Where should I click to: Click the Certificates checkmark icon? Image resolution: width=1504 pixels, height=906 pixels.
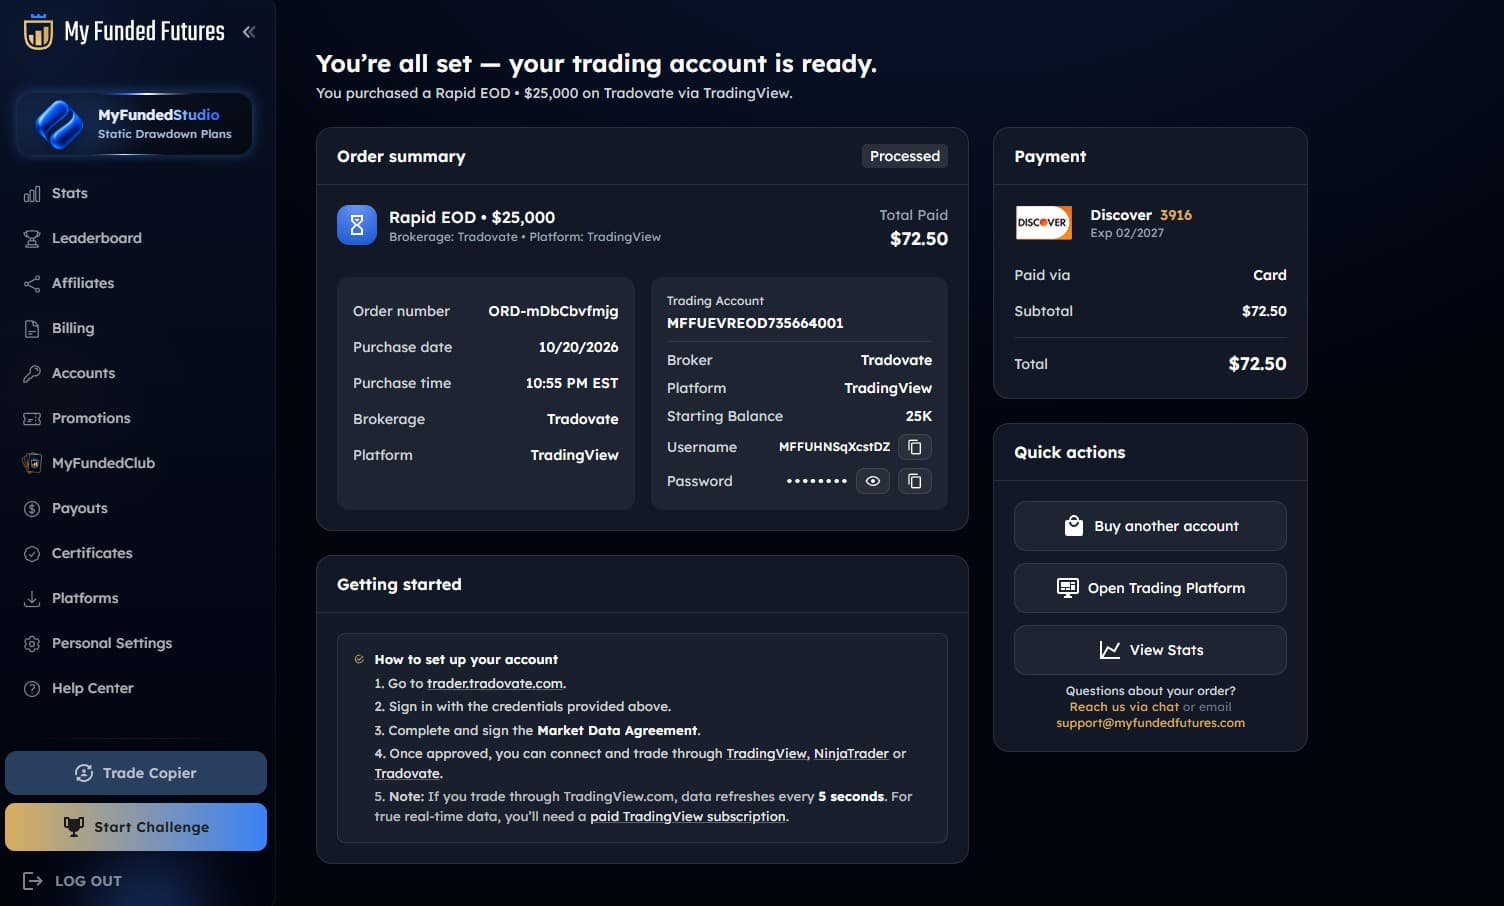32,554
